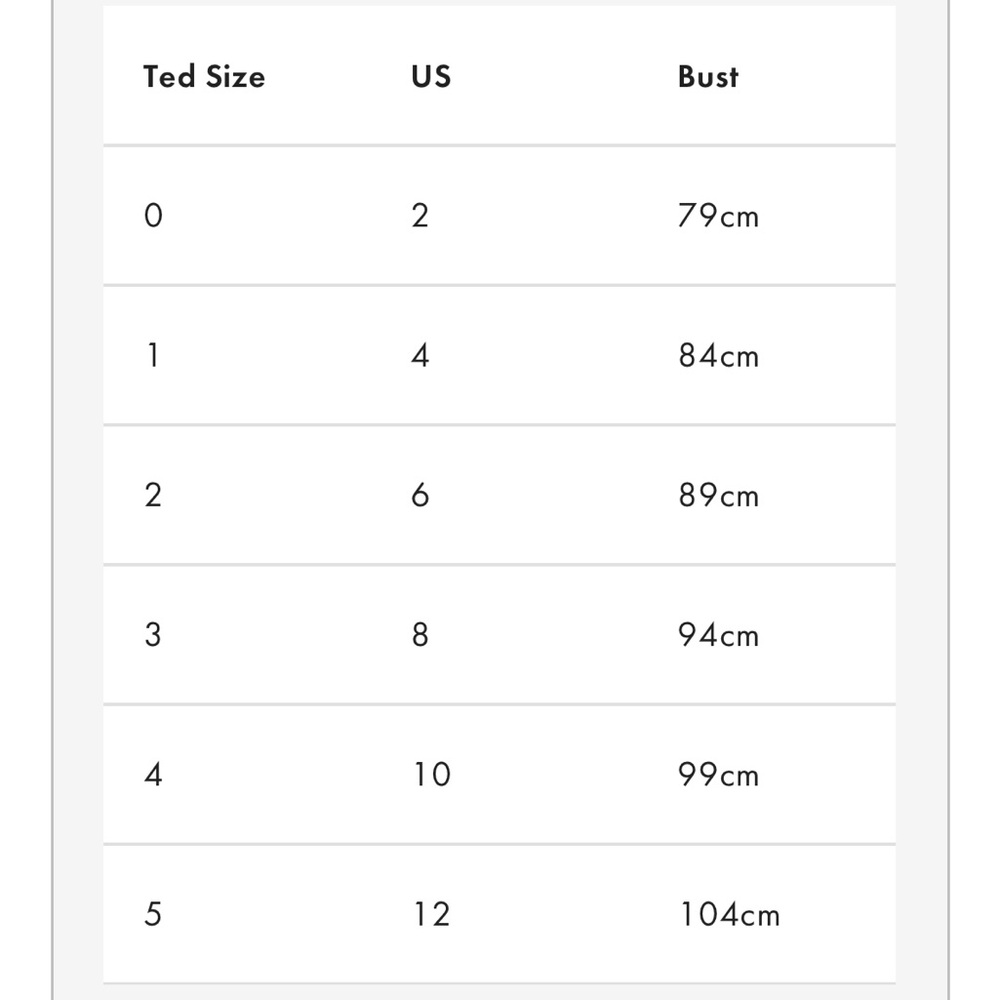Viewport: 1000px width, 1000px height.
Task: Select the 79cm bust value
Action: [718, 216]
